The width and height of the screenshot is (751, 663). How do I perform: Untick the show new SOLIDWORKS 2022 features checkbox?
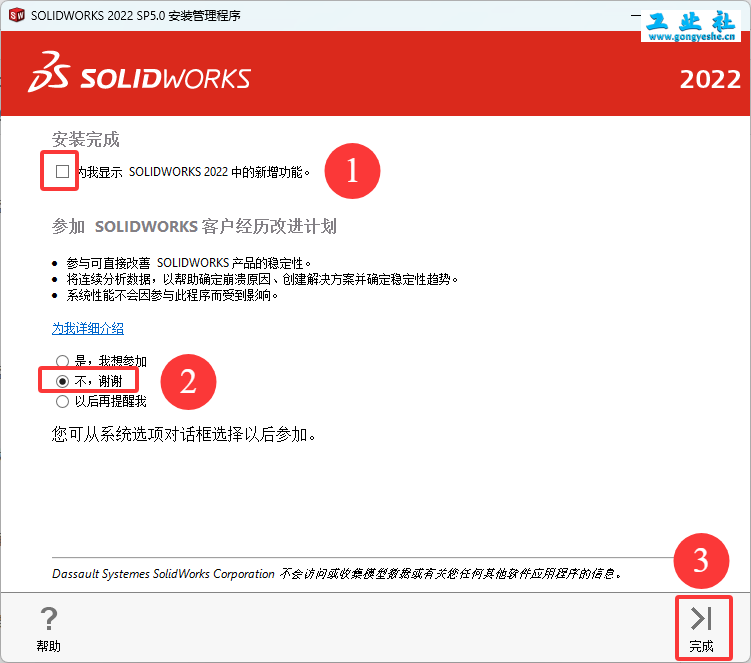(62, 171)
